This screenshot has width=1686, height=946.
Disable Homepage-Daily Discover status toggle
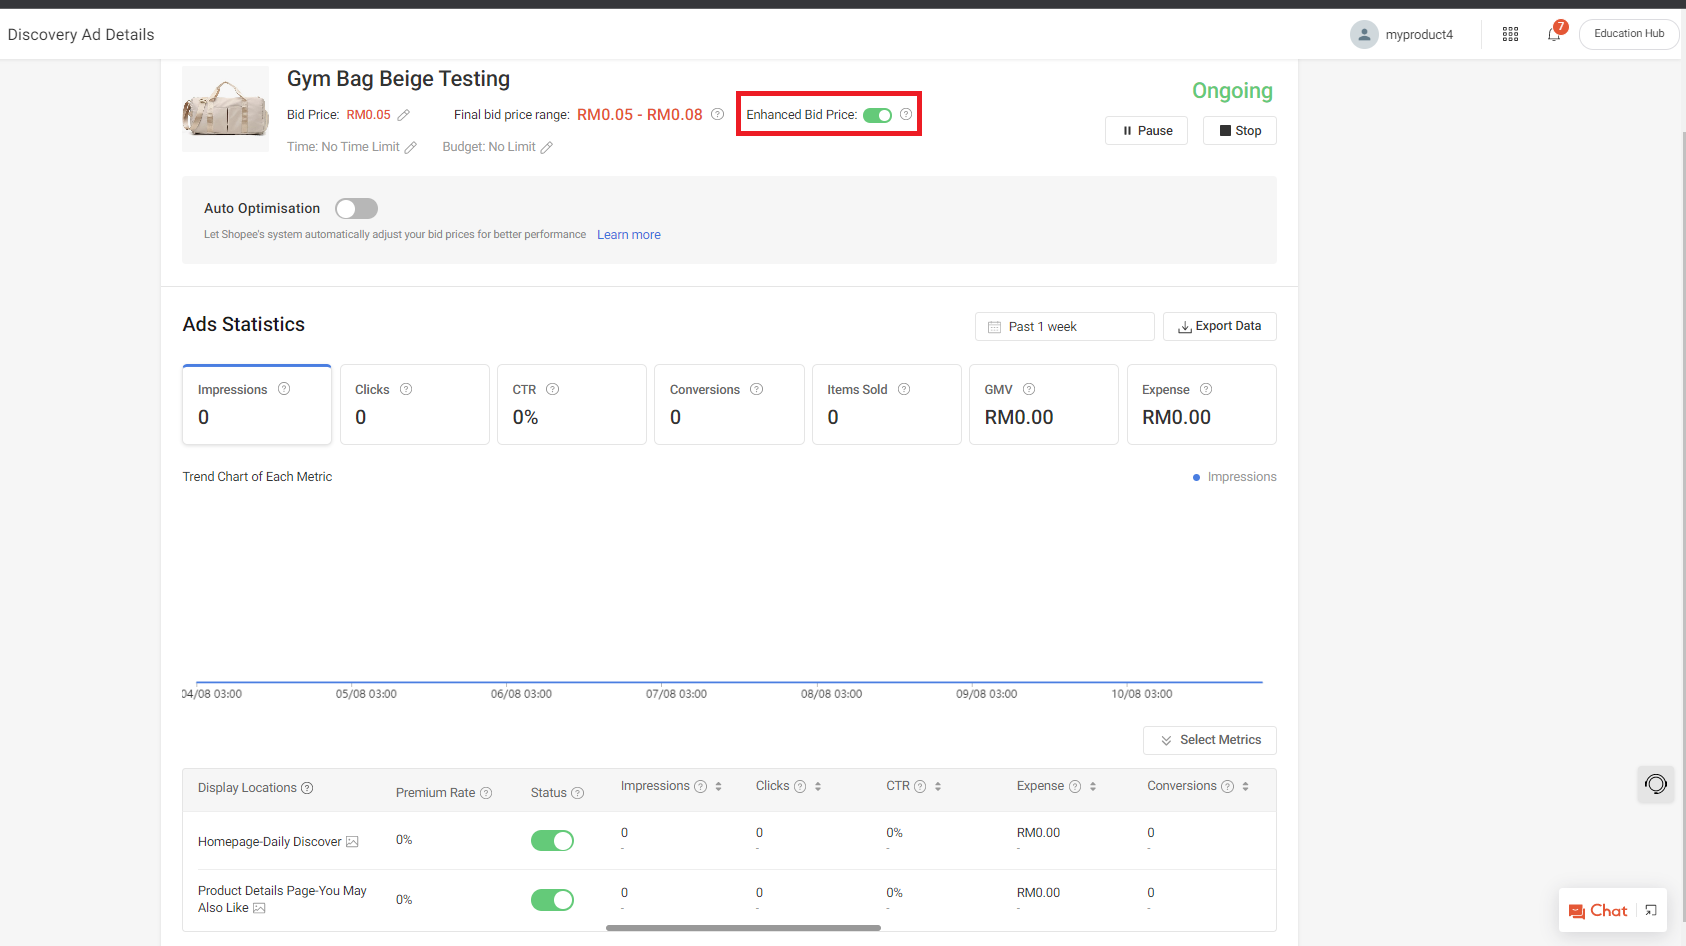[x=552, y=840]
